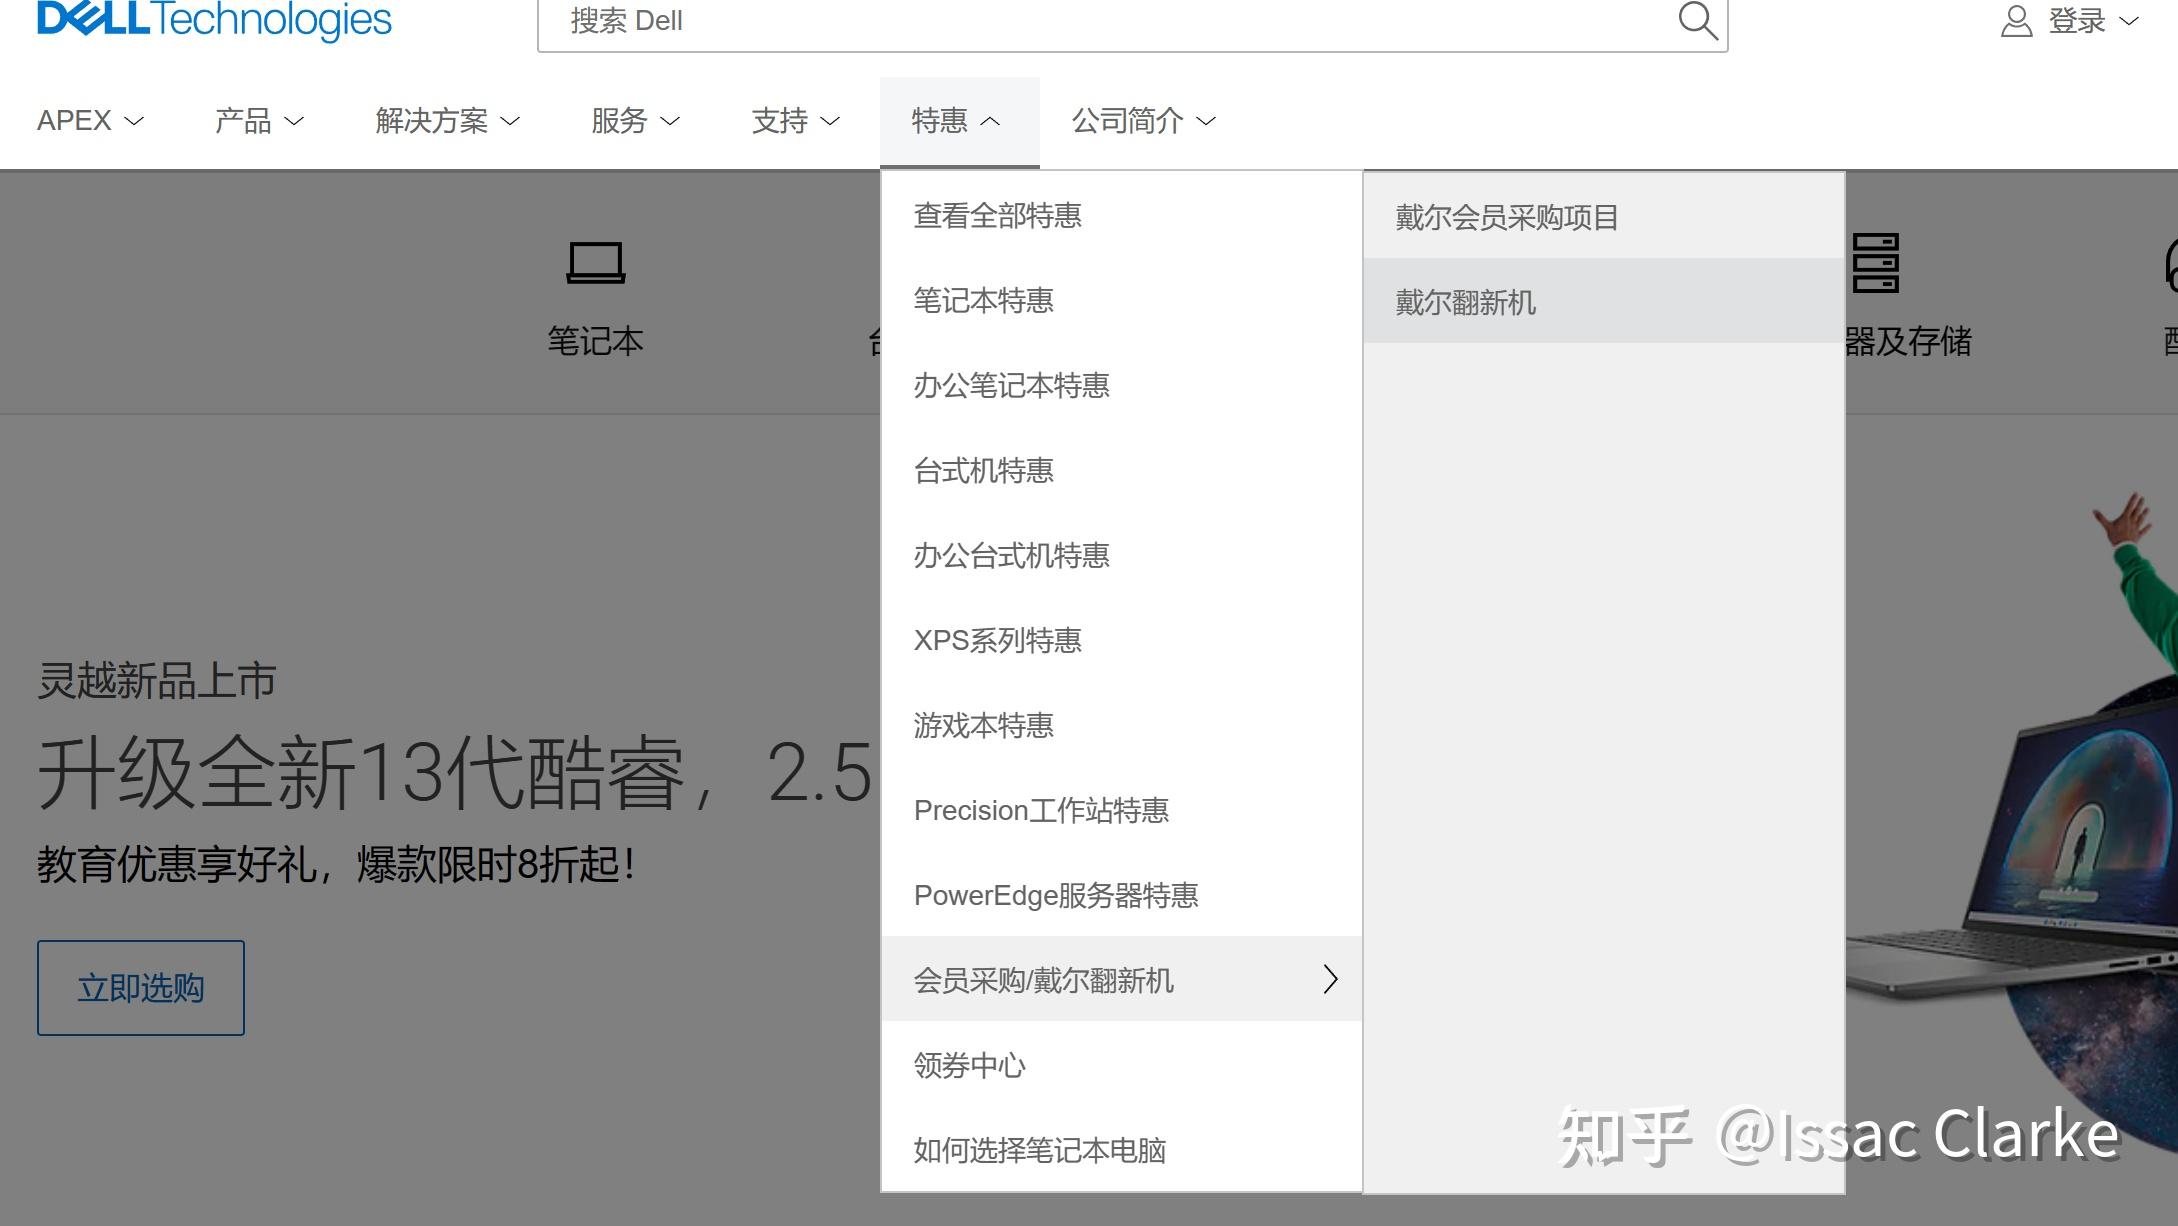Select 戴尔翻新机 in the submenu
The height and width of the screenshot is (1226, 2178).
1464,301
